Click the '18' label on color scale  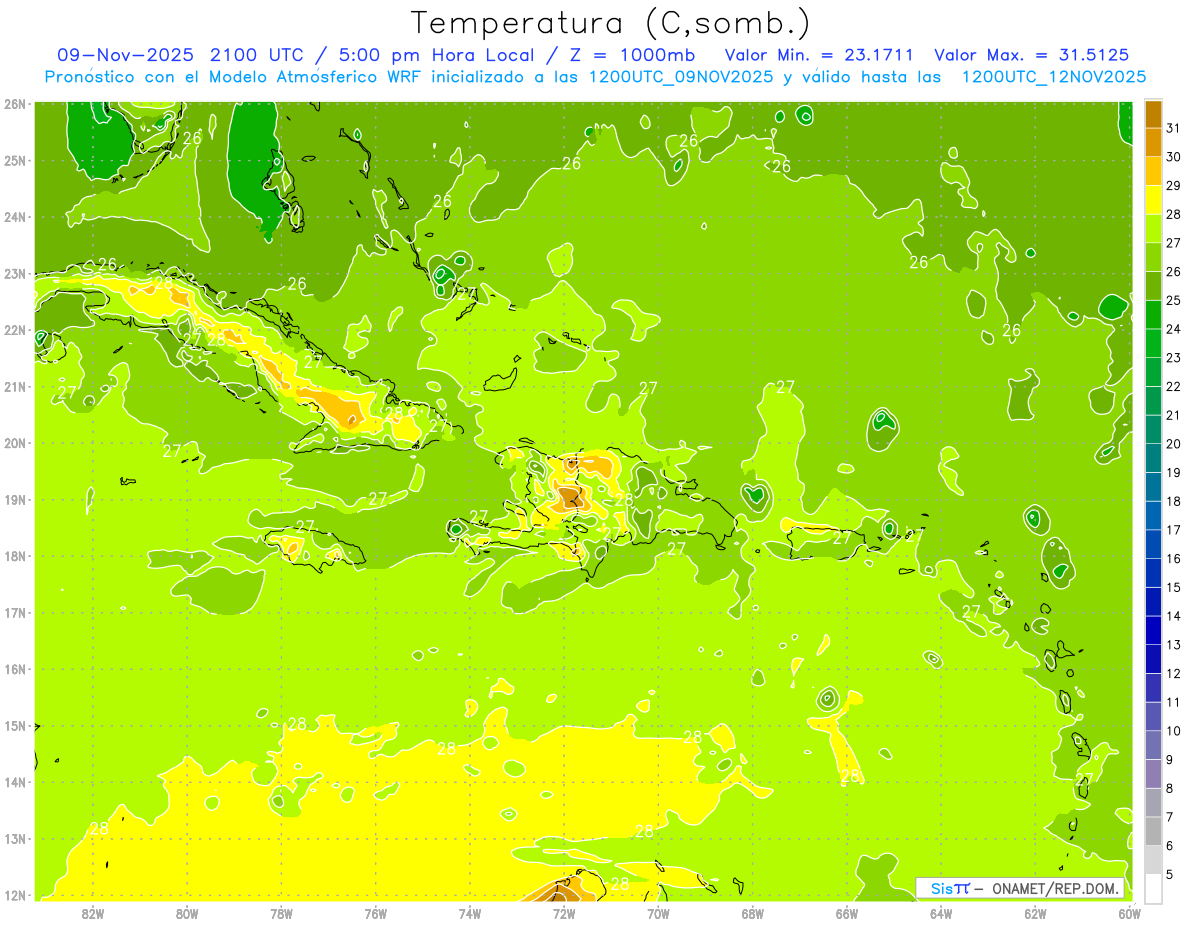point(1173,501)
